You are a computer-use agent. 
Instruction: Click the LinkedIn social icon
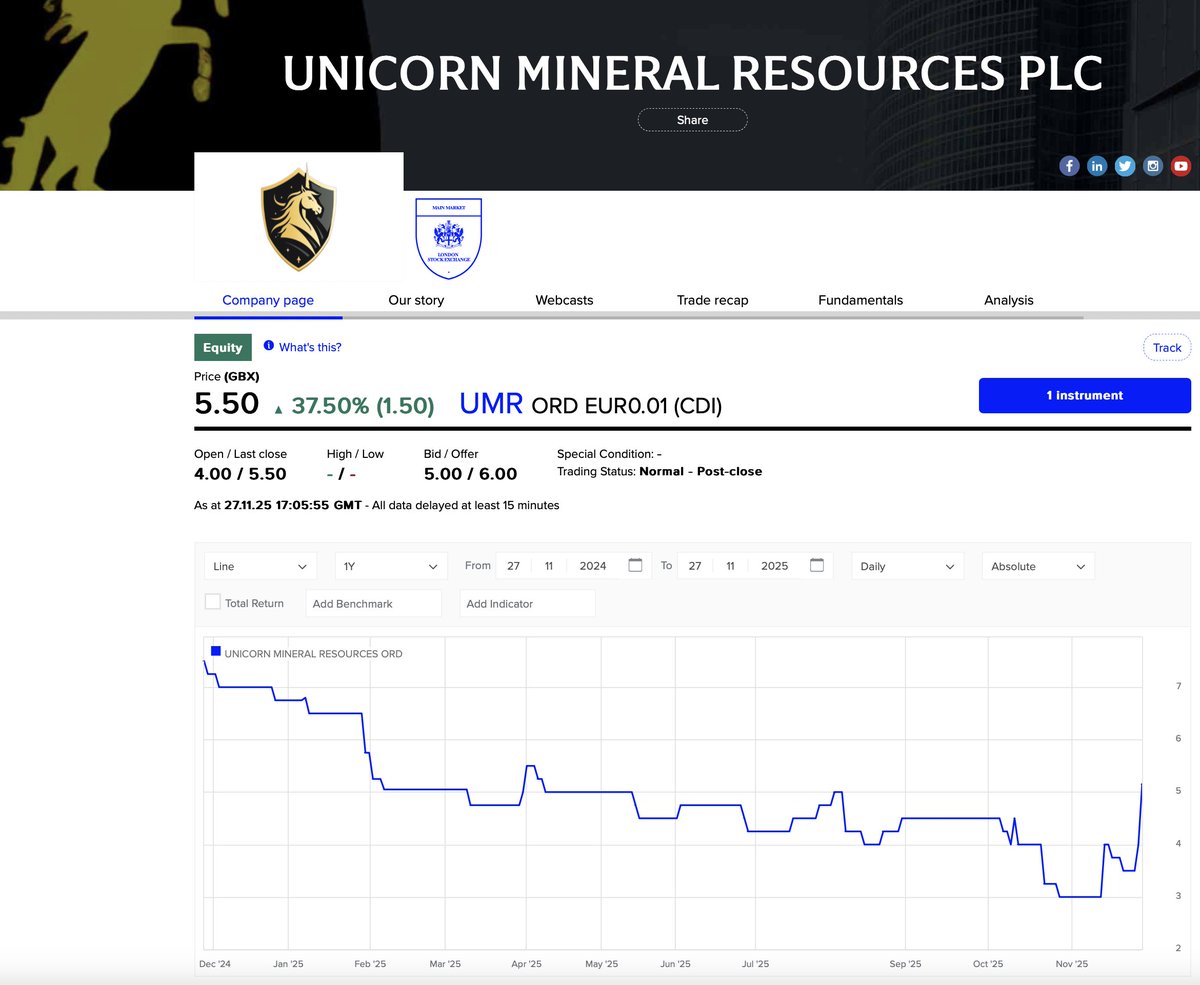(x=1097, y=166)
